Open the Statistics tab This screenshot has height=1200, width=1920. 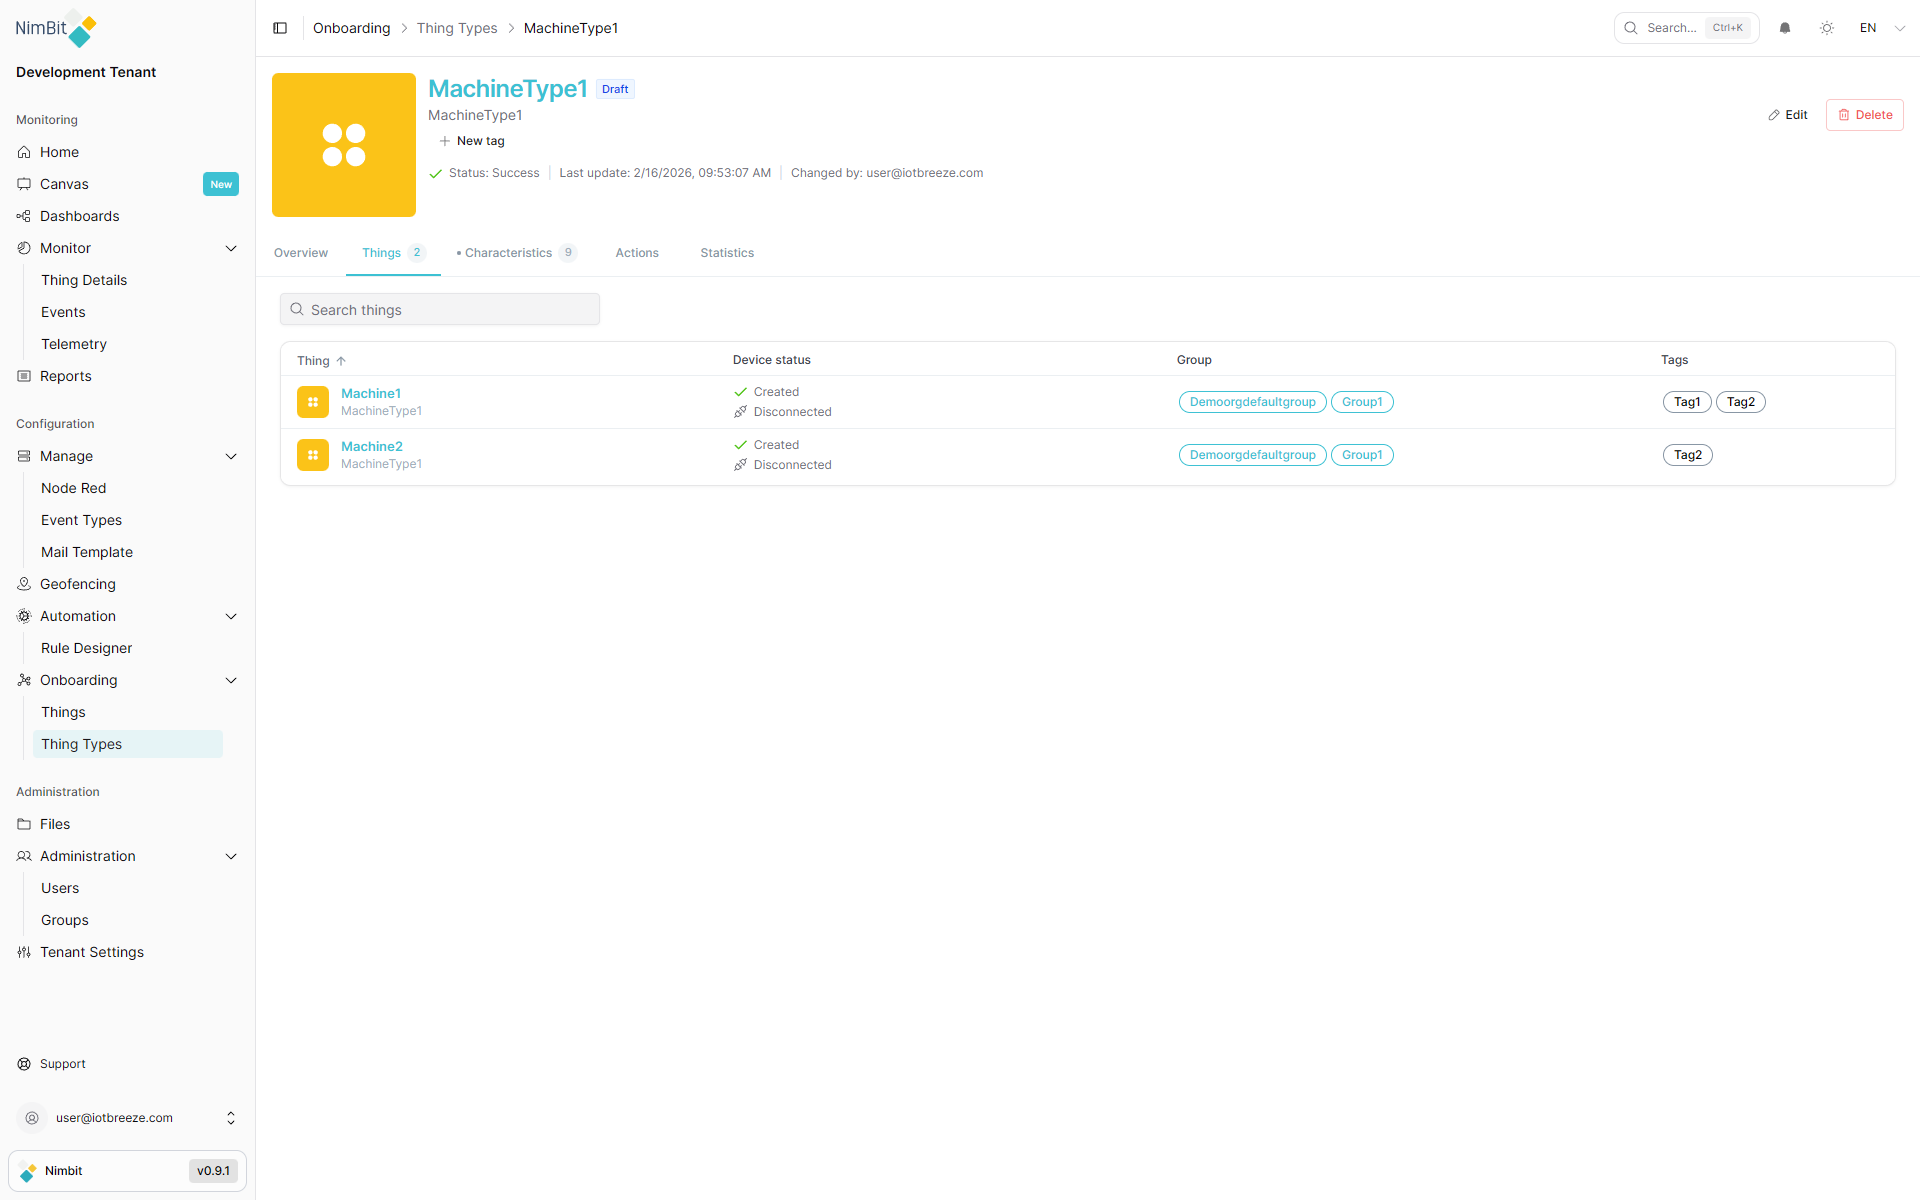click(727, 253)
